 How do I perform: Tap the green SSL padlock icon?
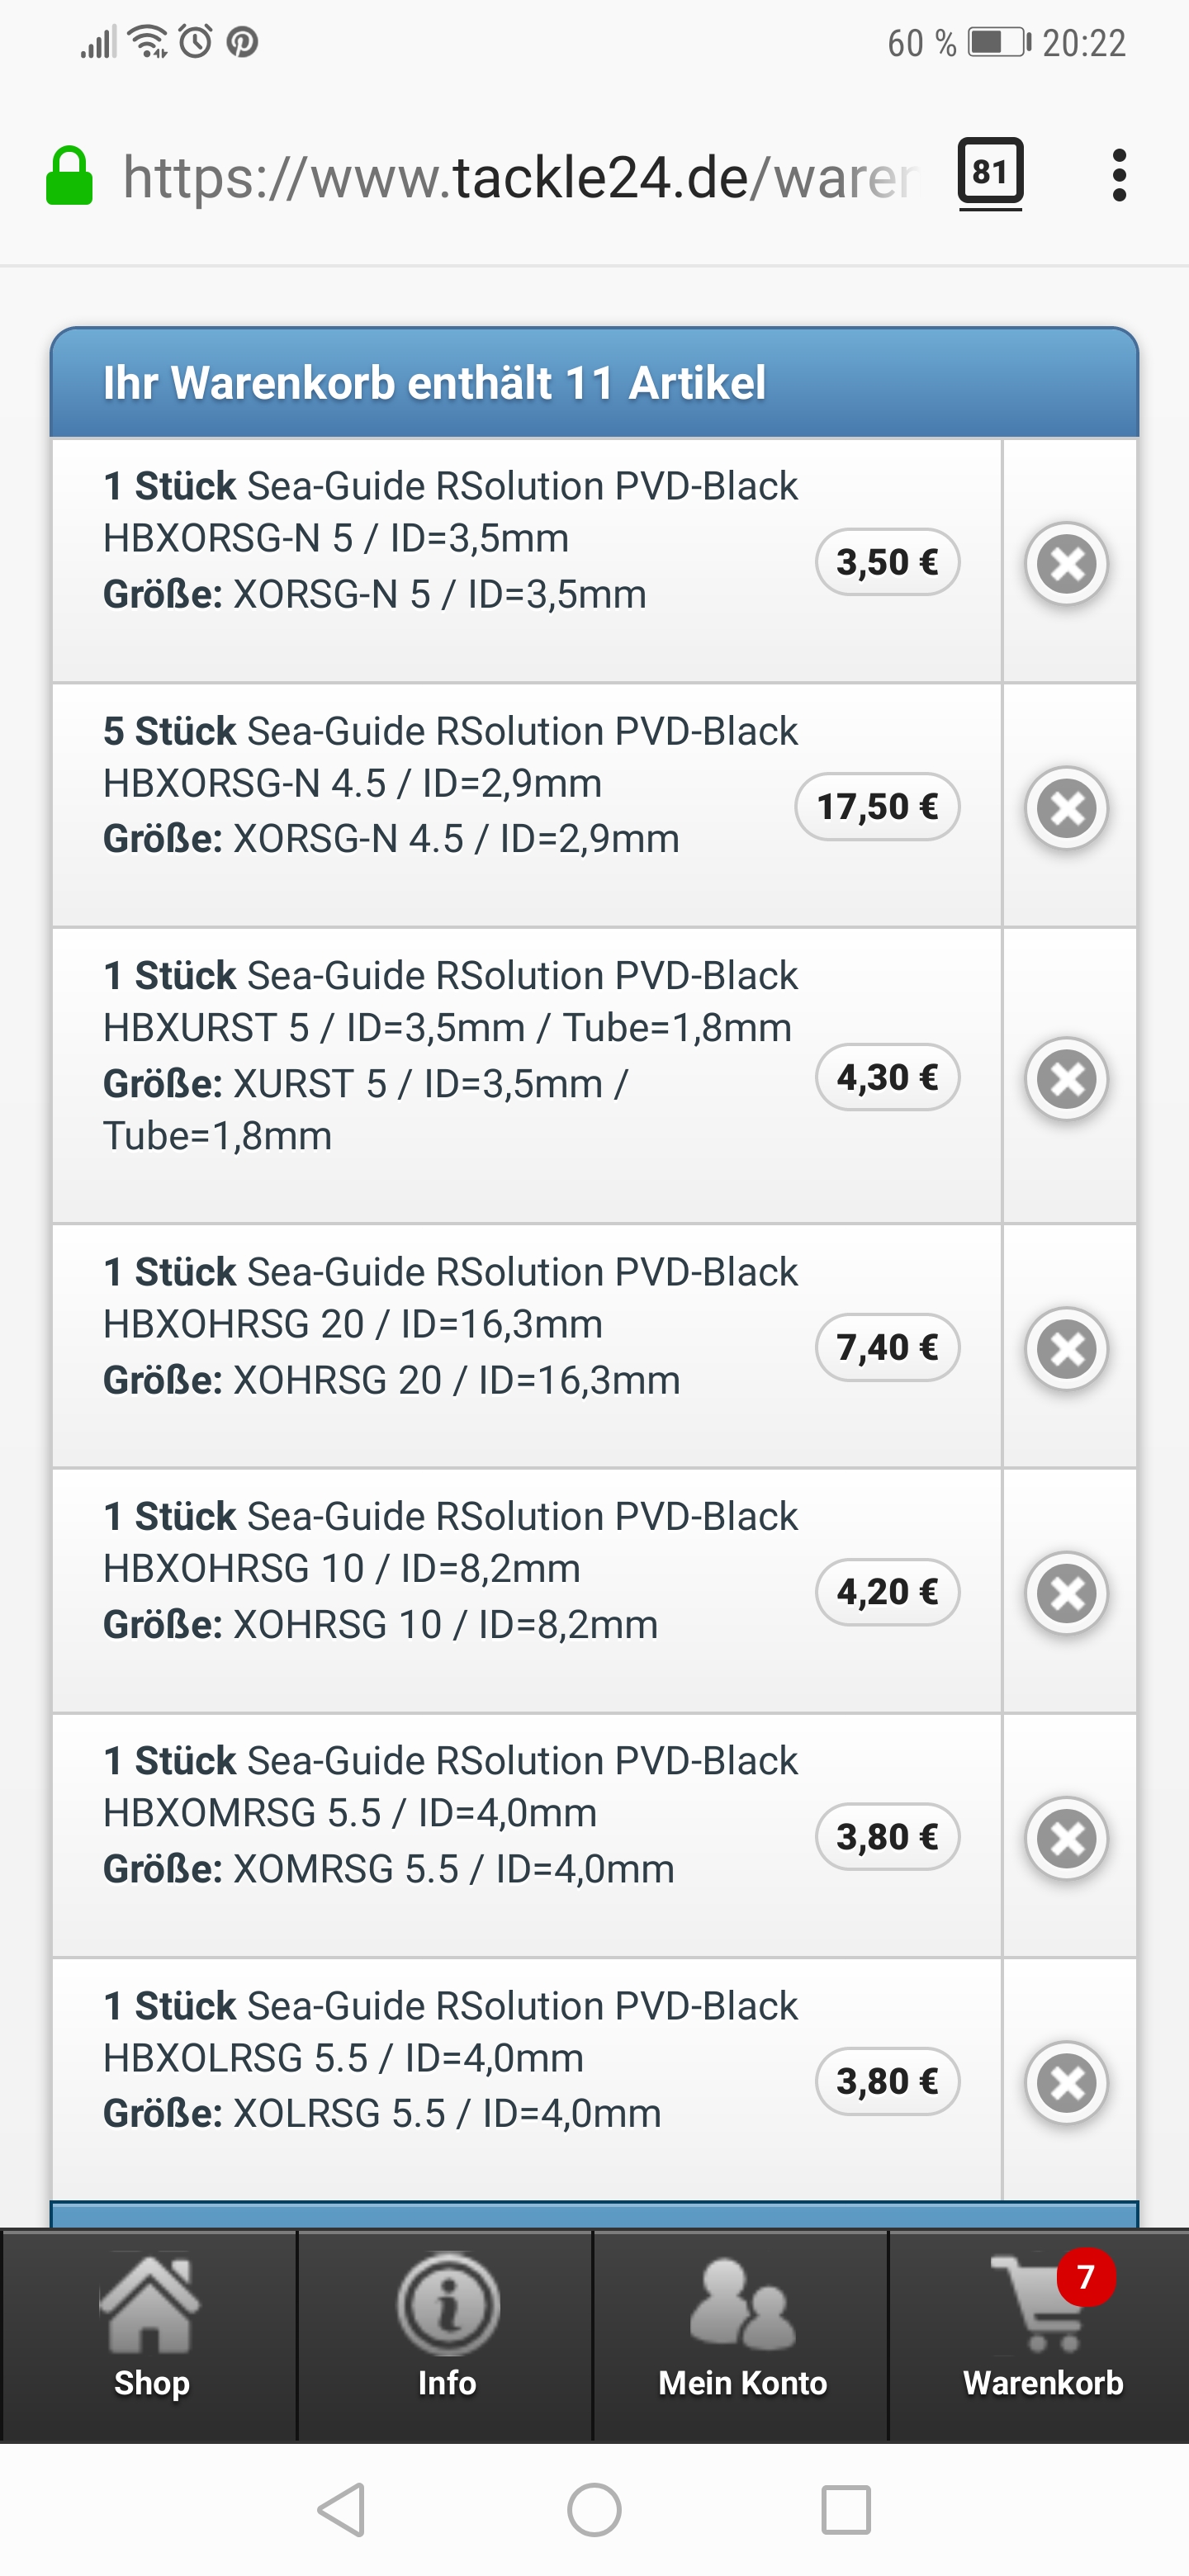coord(70,177)
